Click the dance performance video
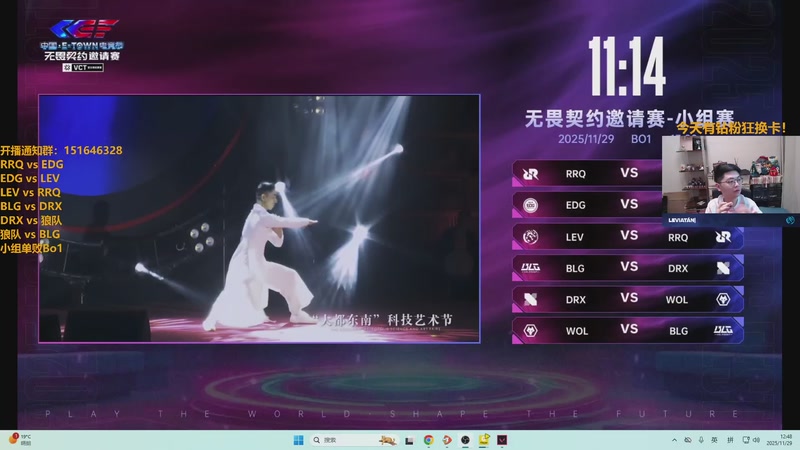The image size is (800, 450). [259, 218]
